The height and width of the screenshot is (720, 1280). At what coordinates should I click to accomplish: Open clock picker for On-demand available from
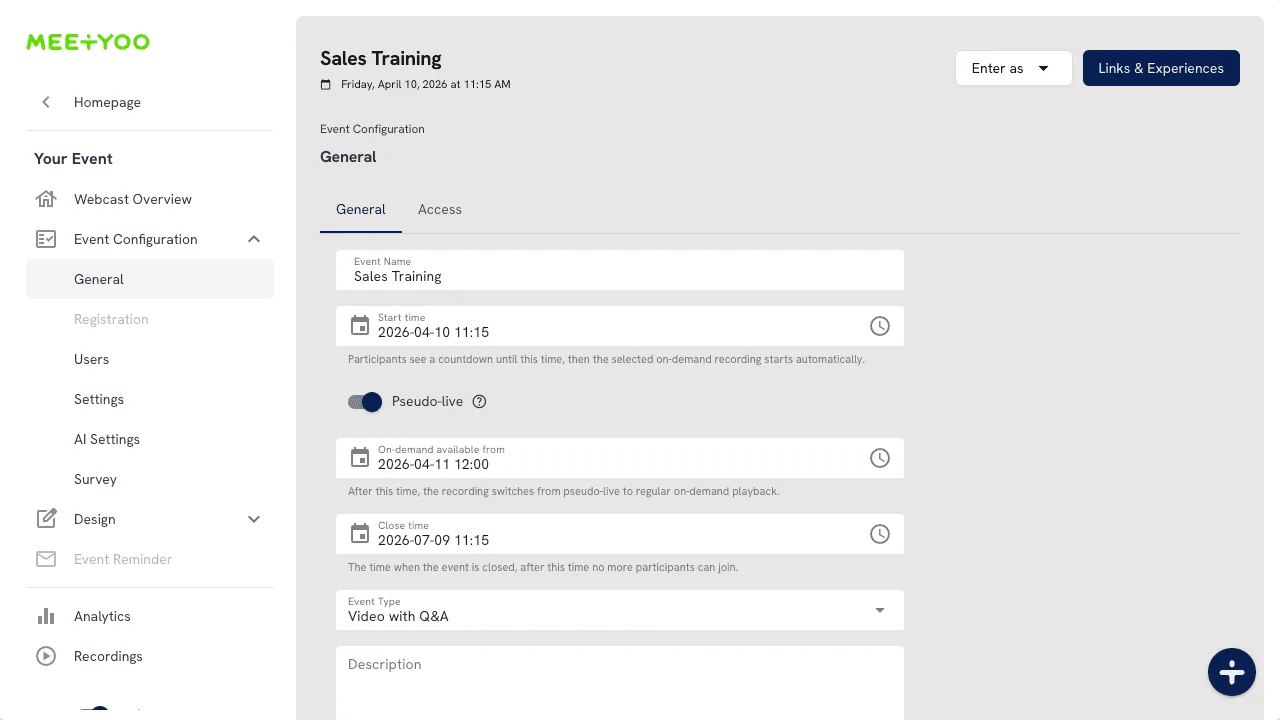[x=879, y=458]
